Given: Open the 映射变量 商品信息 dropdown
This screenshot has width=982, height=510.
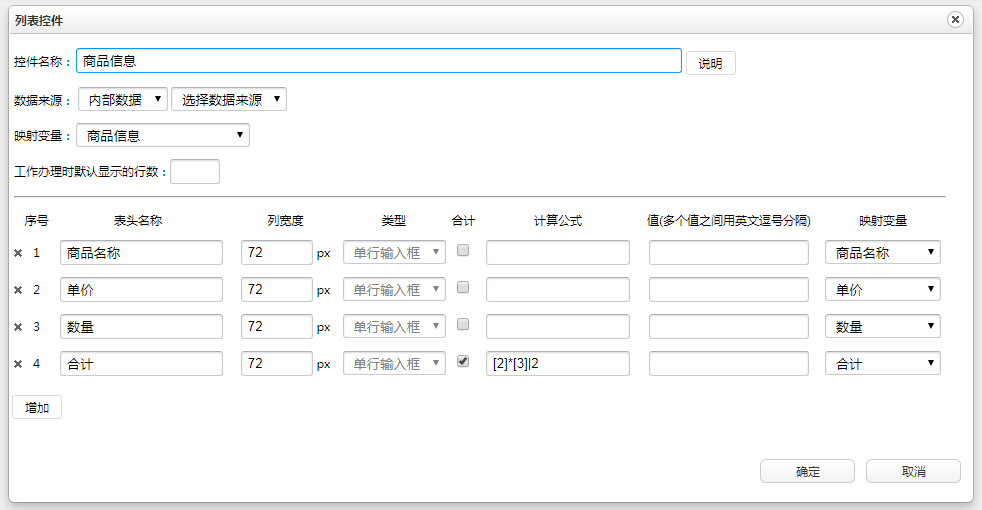Looking at the screenshot, I should (x=163, y=135).
